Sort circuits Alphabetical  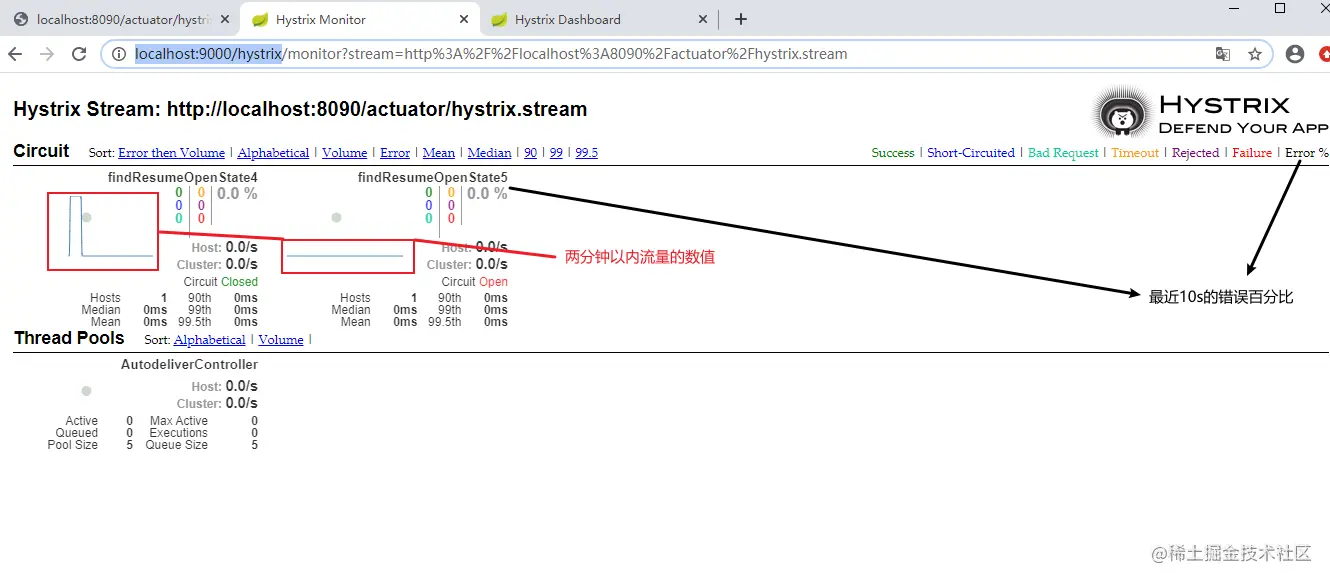273,153
